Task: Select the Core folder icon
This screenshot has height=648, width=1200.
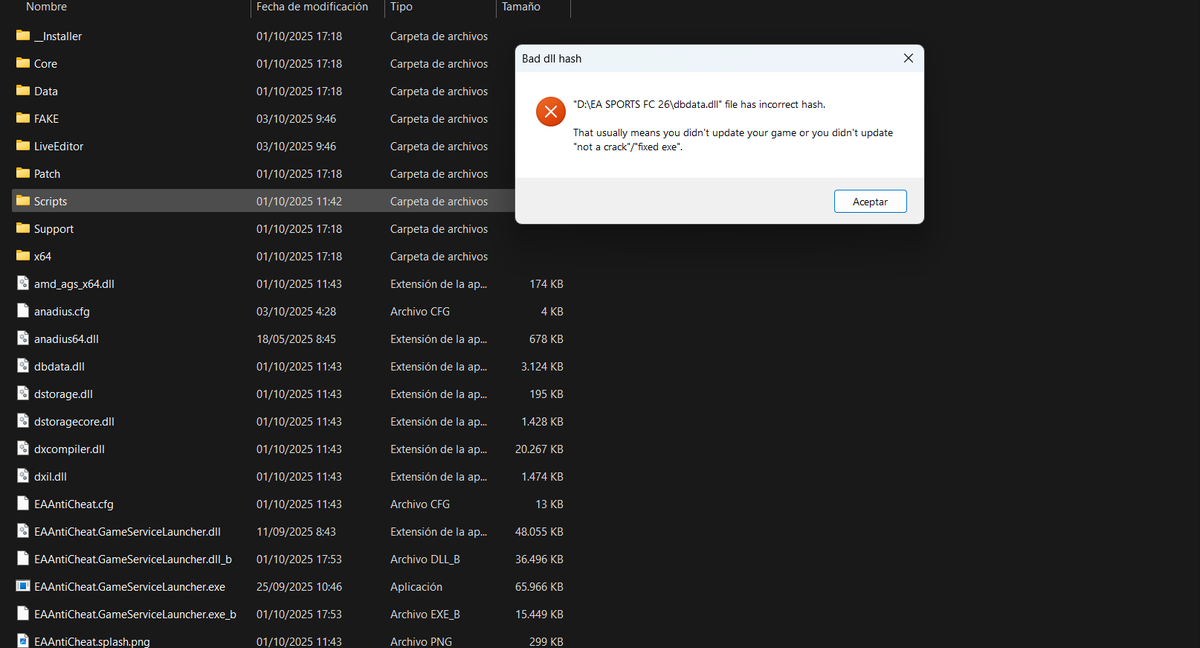Action: 23,63
